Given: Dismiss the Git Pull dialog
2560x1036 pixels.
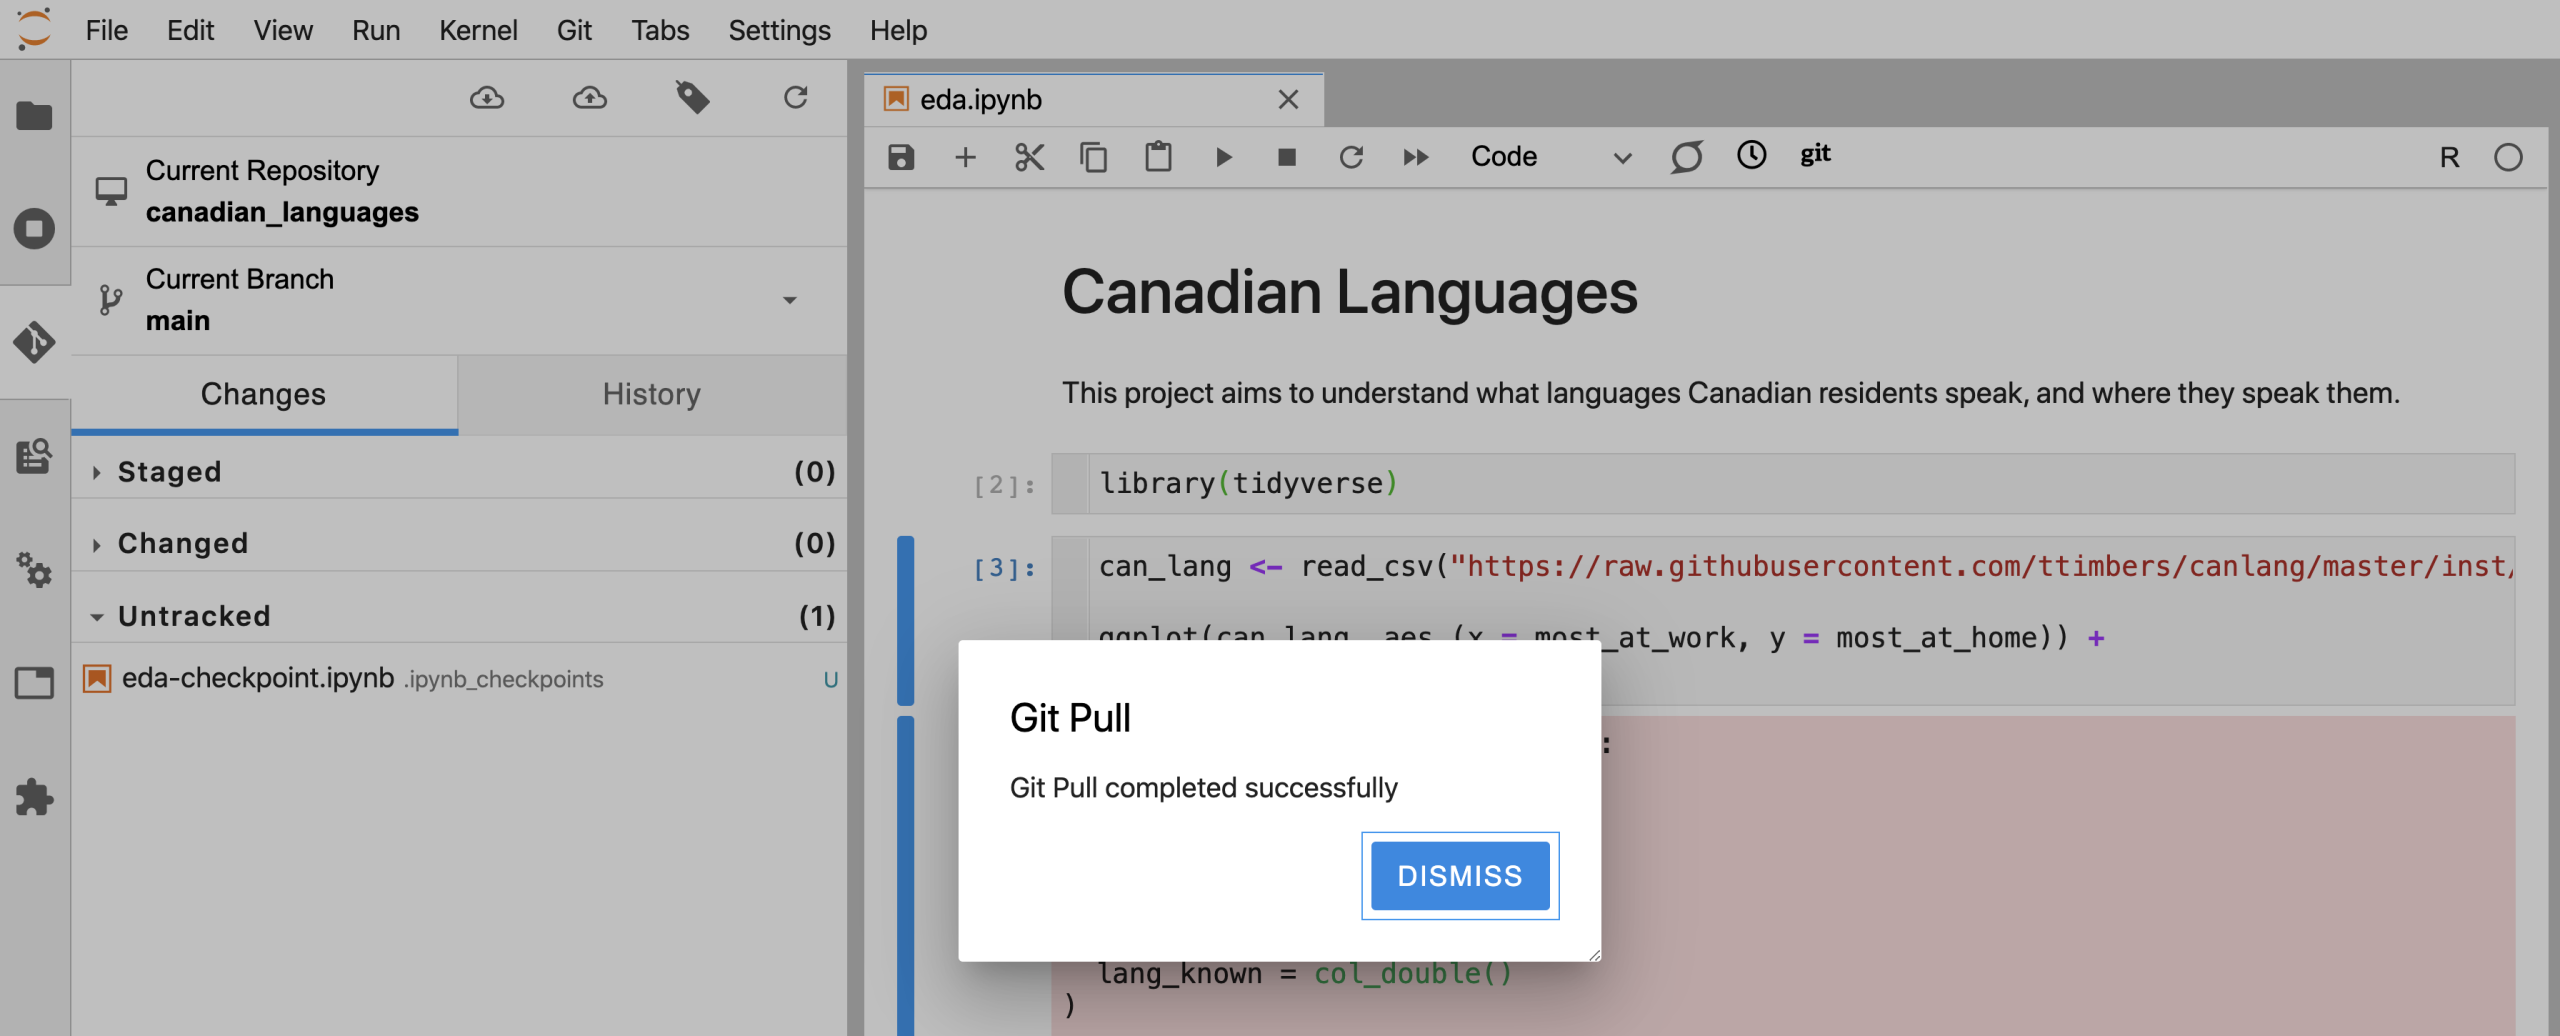Looking at the screenshot, I should point(1459,876).
